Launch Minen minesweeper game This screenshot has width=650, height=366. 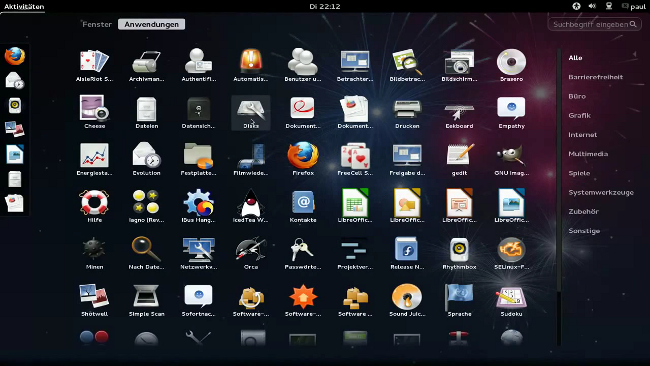pyautogui.click(x=95, y=253)
